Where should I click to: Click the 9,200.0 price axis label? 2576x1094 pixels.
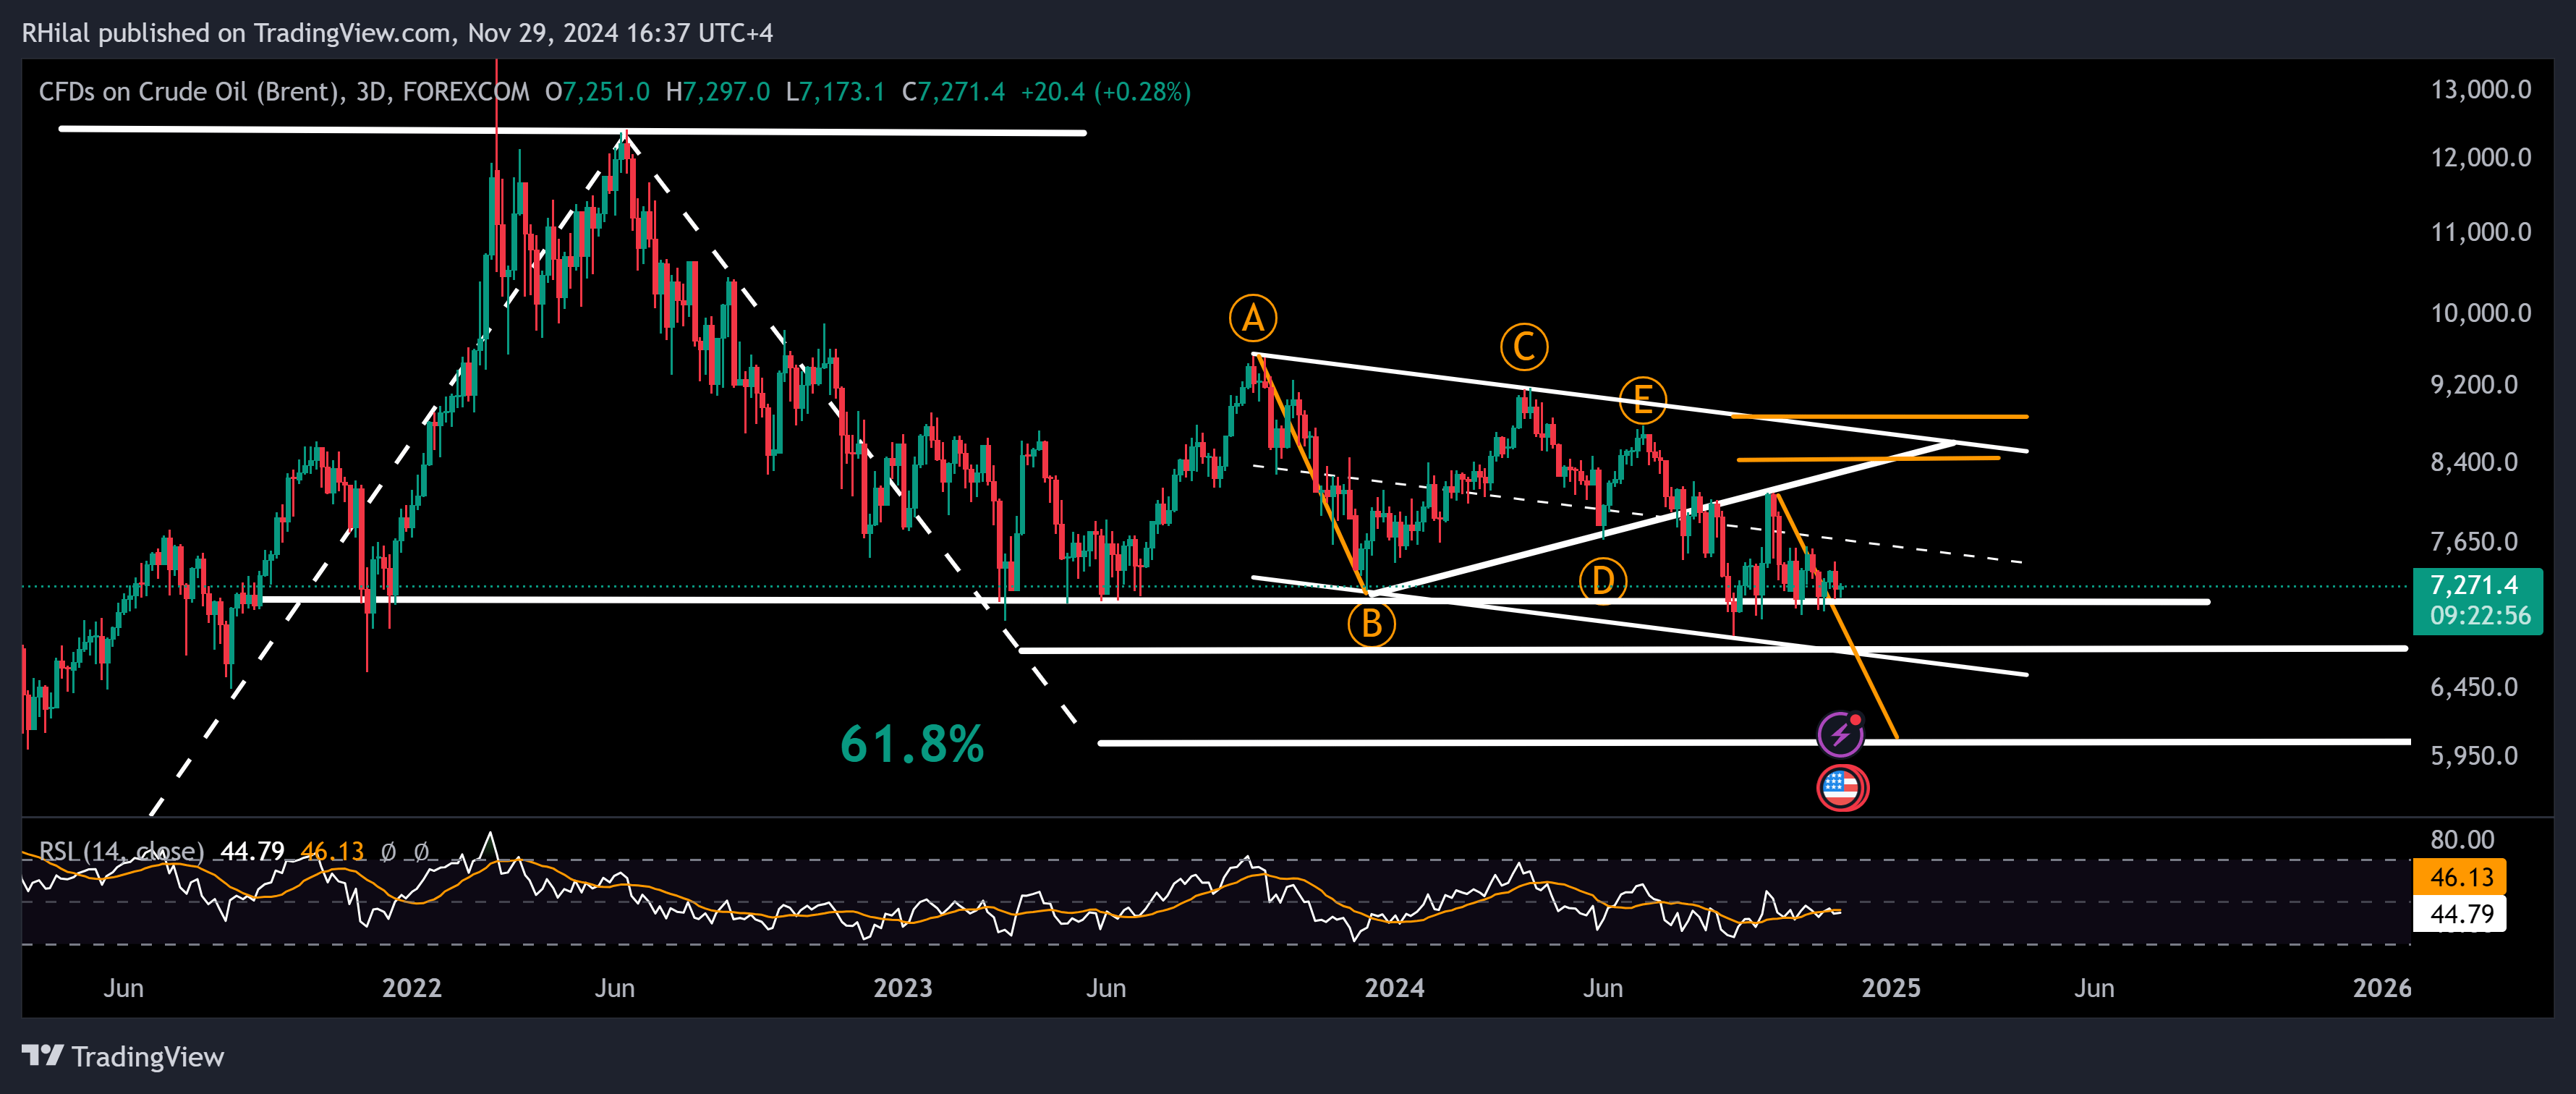point(2474,385)
